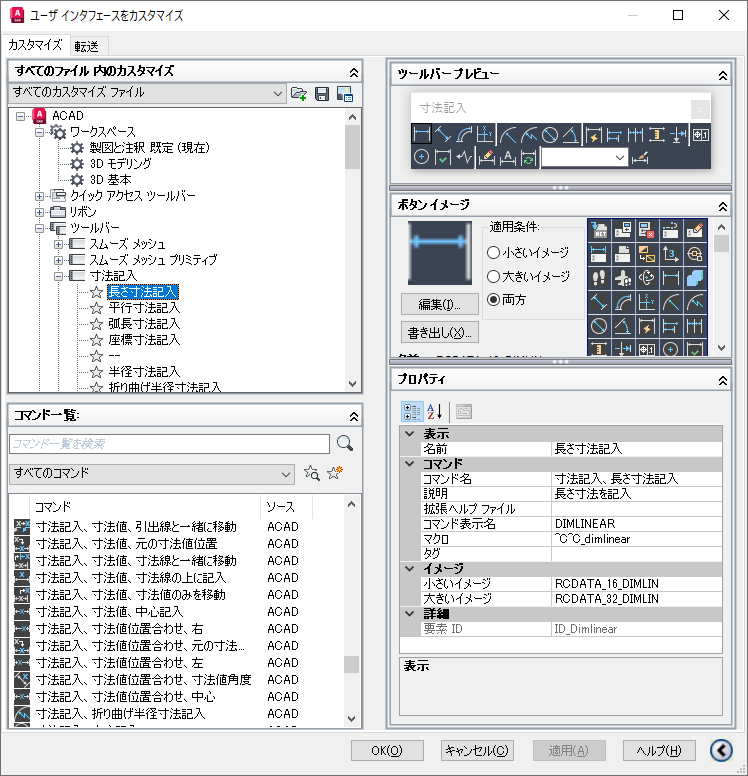Click Jogged linear icon in toolbar preview

point(464,158)
